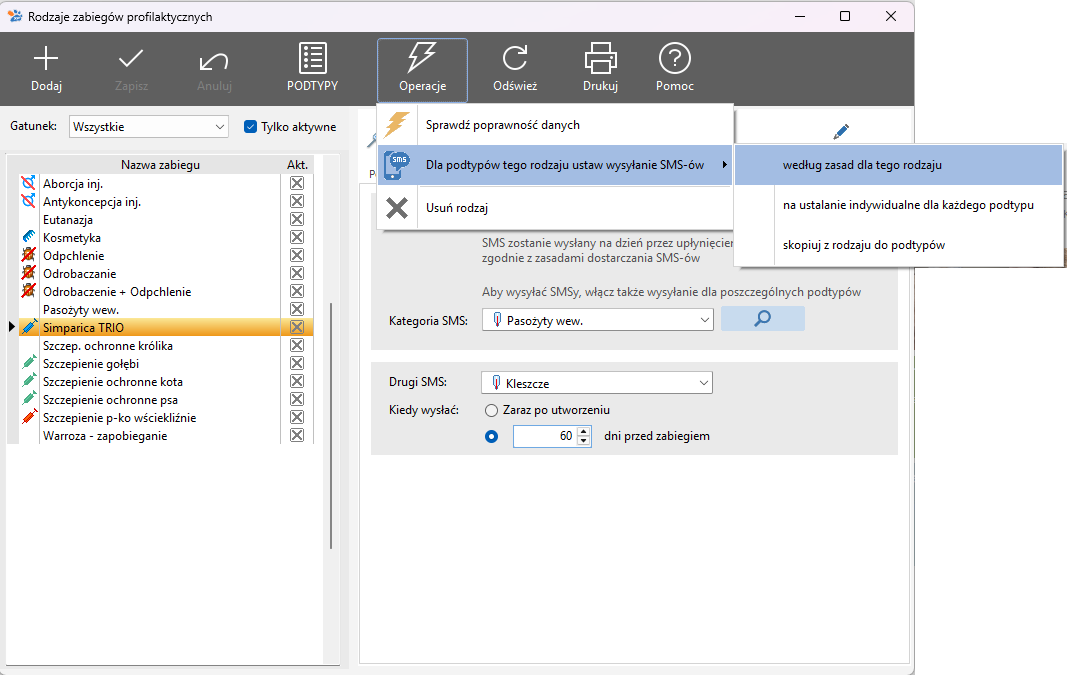Click the blue pencil edit icon
This screenshot has width=1067, height=675.
pos(841,131)
